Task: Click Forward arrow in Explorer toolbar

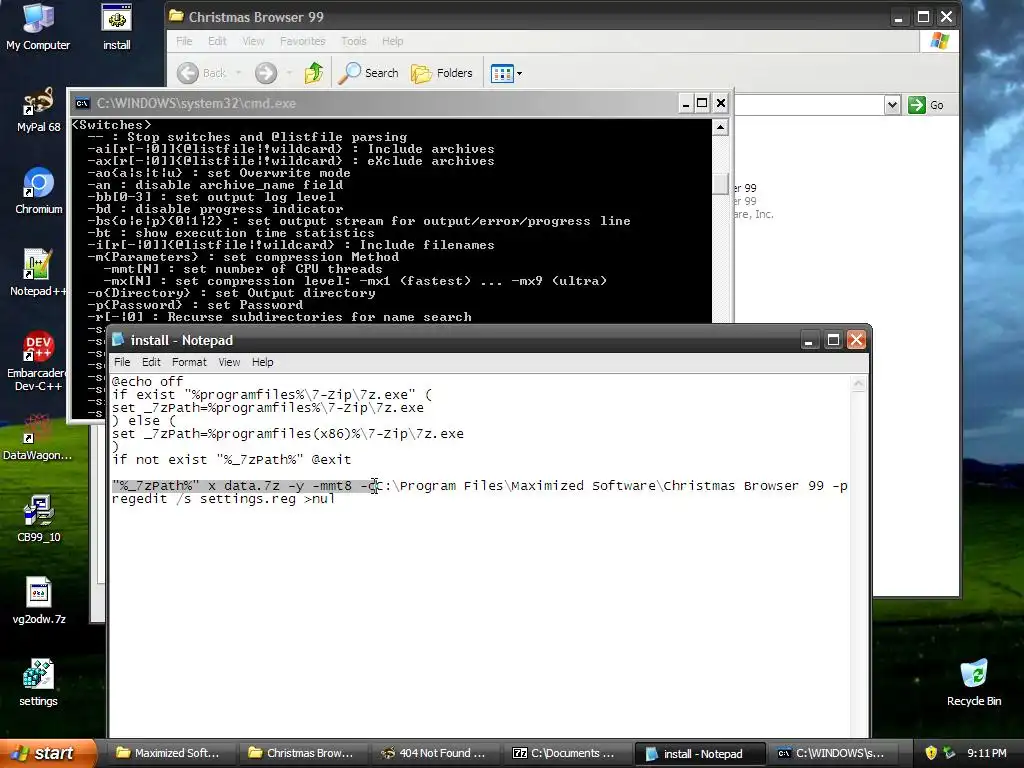Action: (x=266, y=73)
